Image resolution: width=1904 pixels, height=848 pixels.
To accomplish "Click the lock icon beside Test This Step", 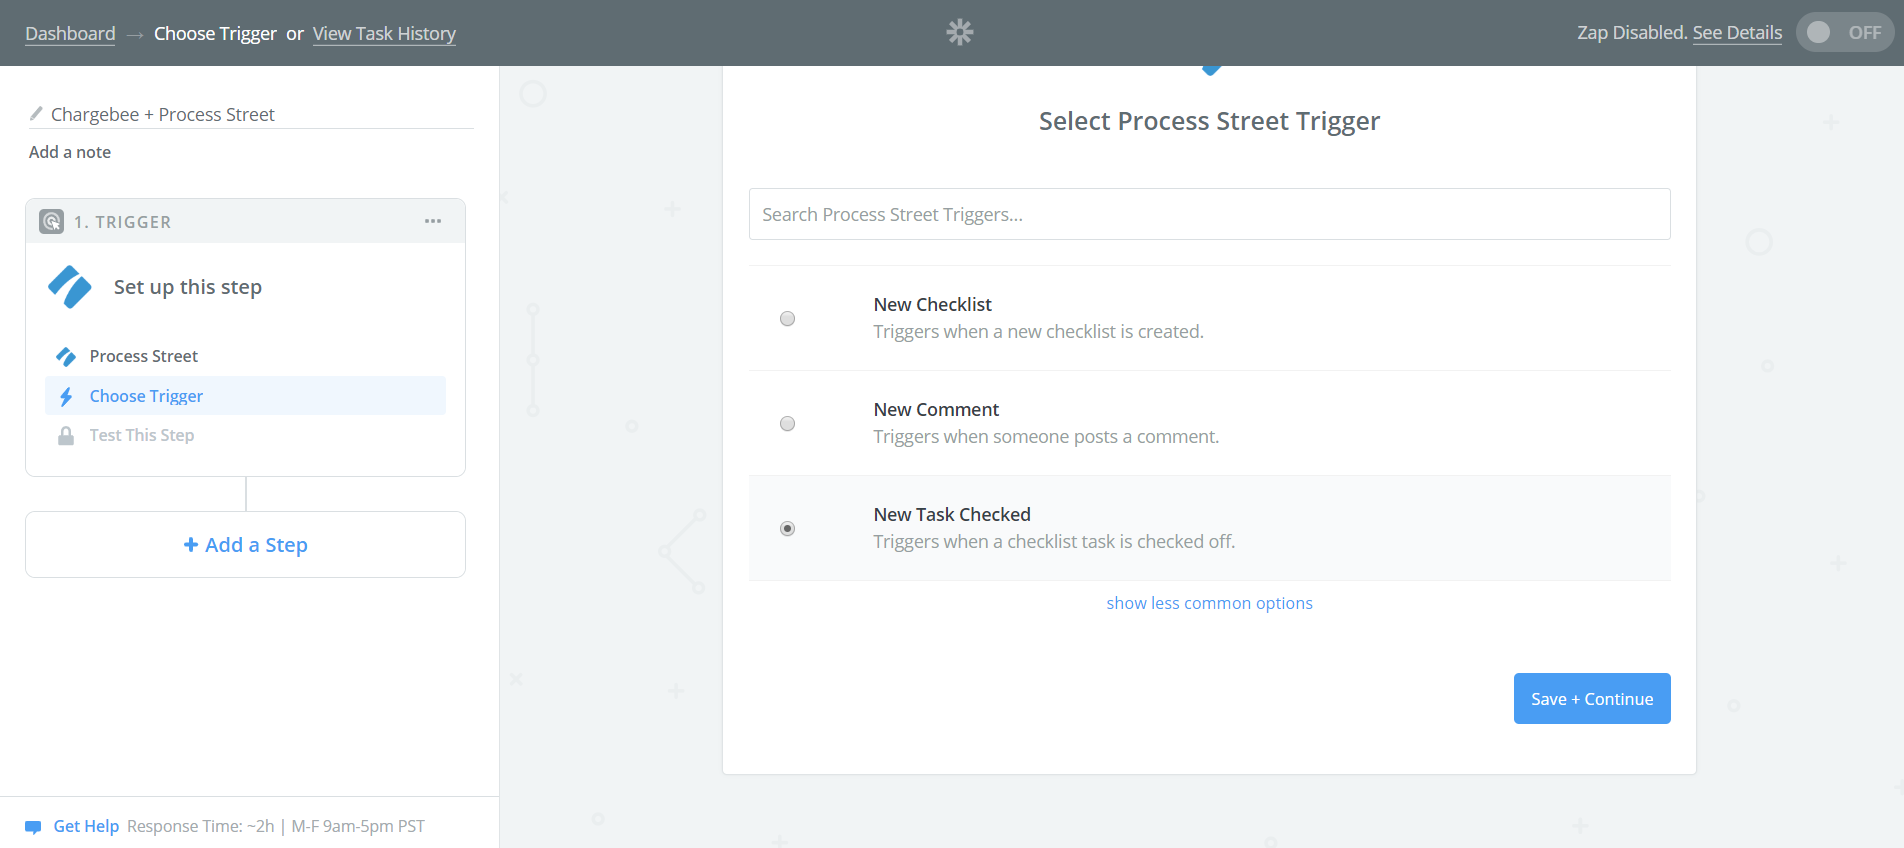I will 66,436.
